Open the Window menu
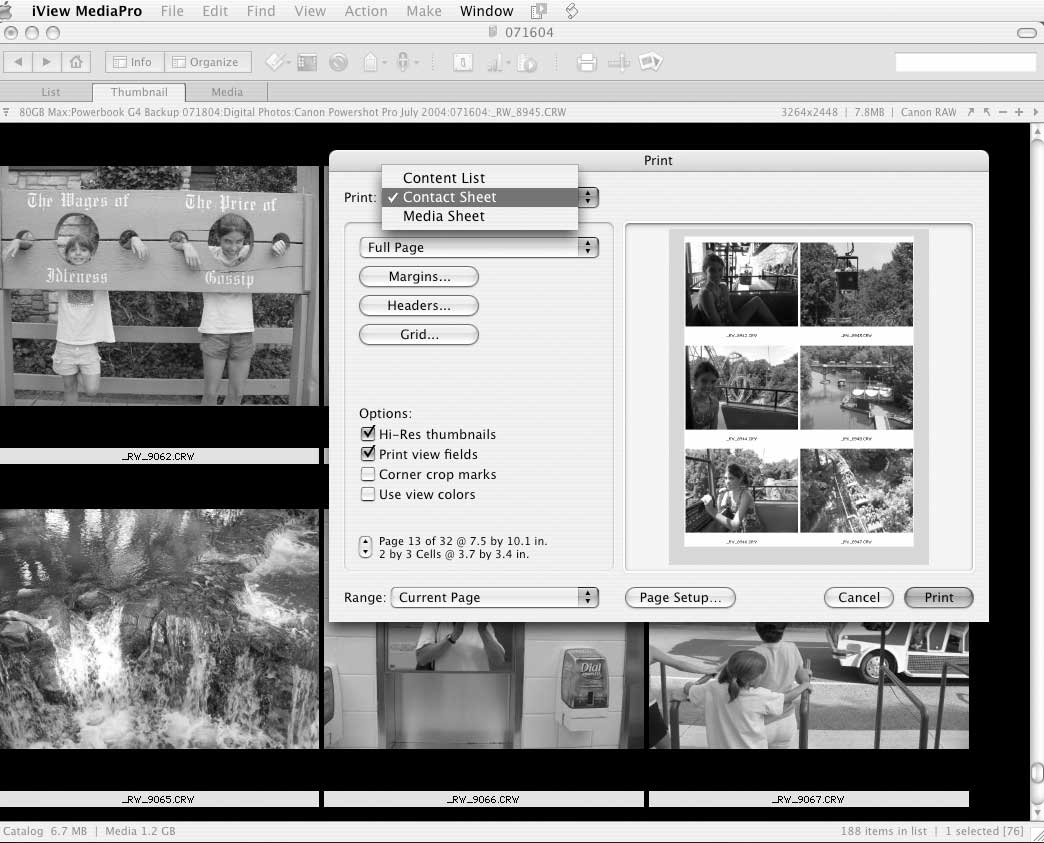 [487, 11]
